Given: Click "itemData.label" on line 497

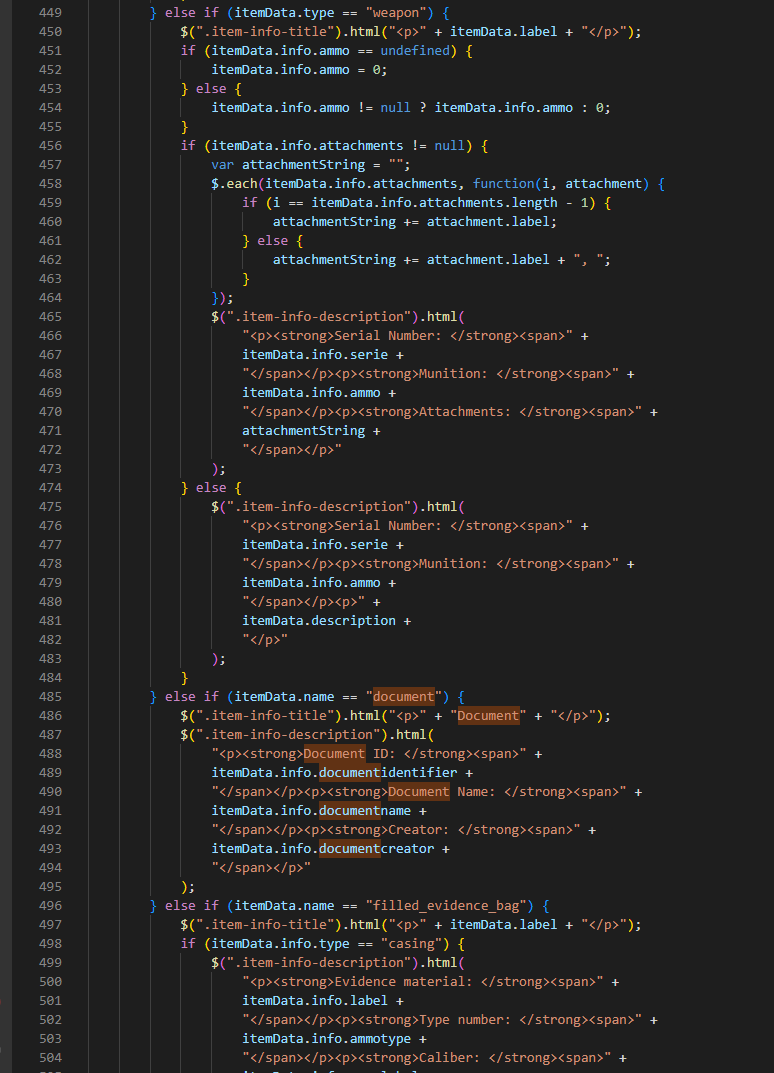Looking at the screenshot, I should 504,925.
